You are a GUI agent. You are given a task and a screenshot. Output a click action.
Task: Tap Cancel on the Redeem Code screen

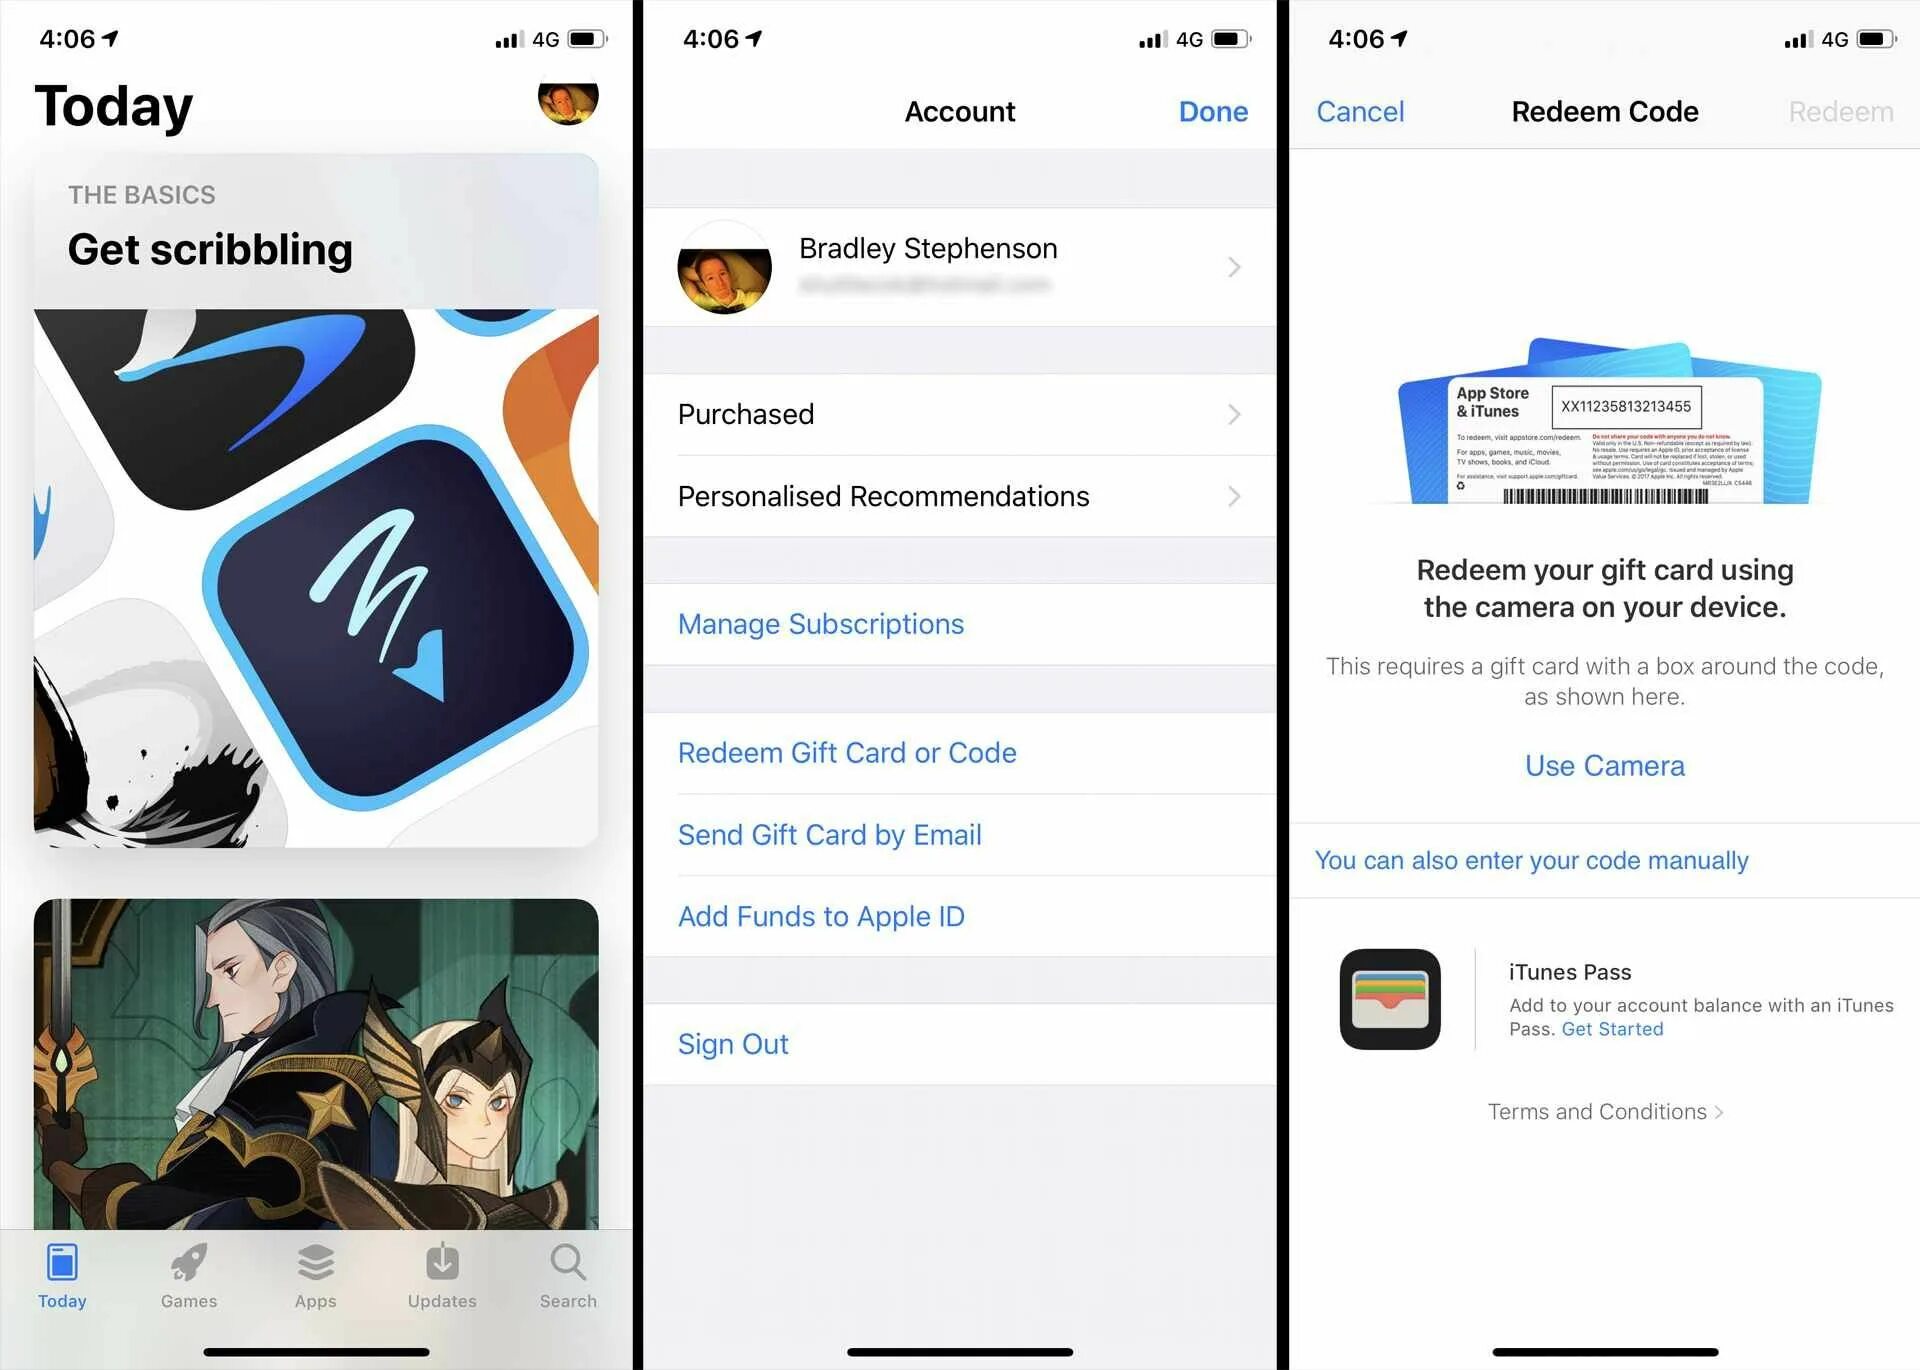click(1360, 111)
